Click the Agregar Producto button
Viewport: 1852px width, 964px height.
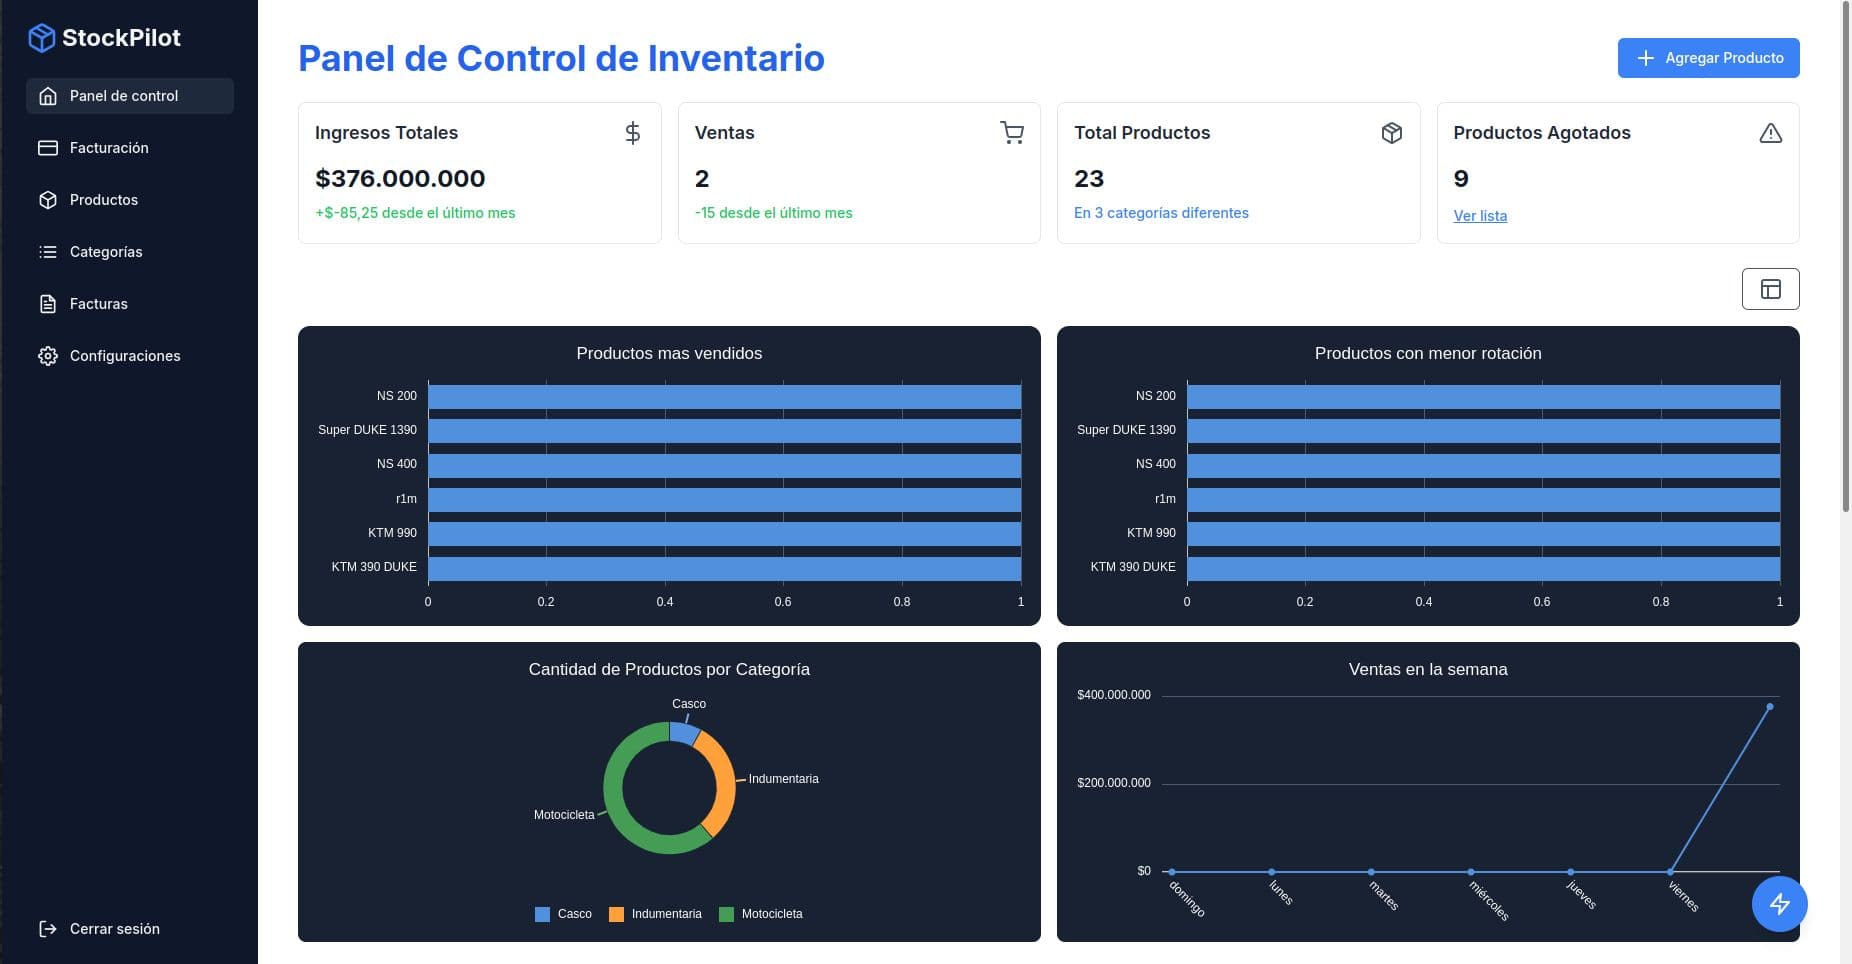pos(1708,58)
